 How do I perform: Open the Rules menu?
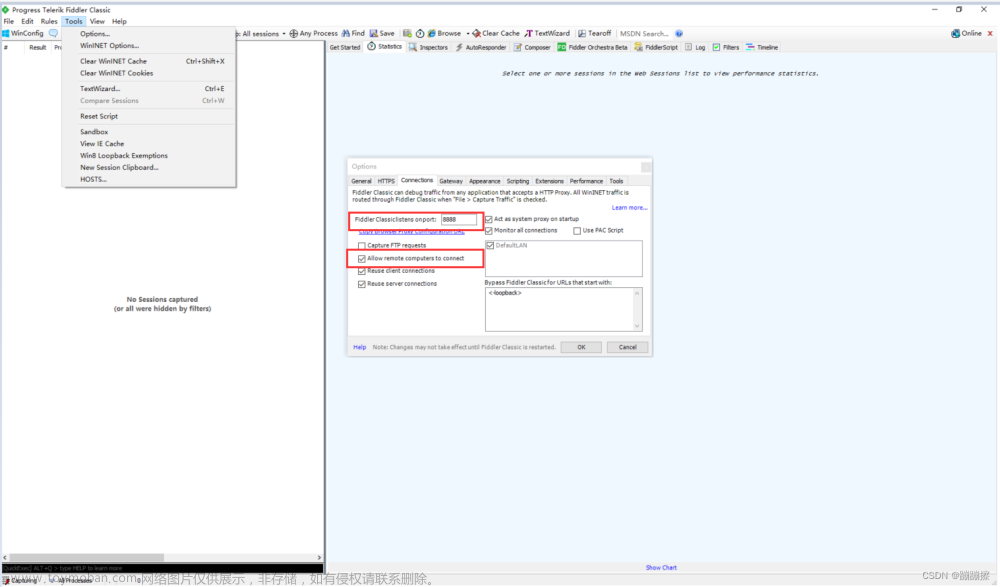click(x=49, y=21)
